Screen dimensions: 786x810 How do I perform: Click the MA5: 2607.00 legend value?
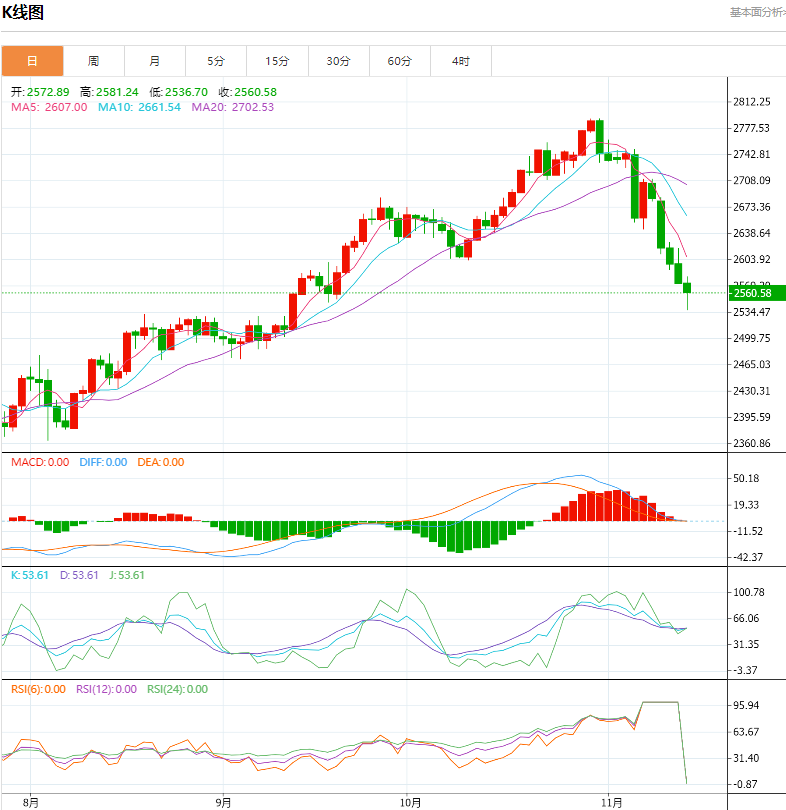(x=49, y=107)
